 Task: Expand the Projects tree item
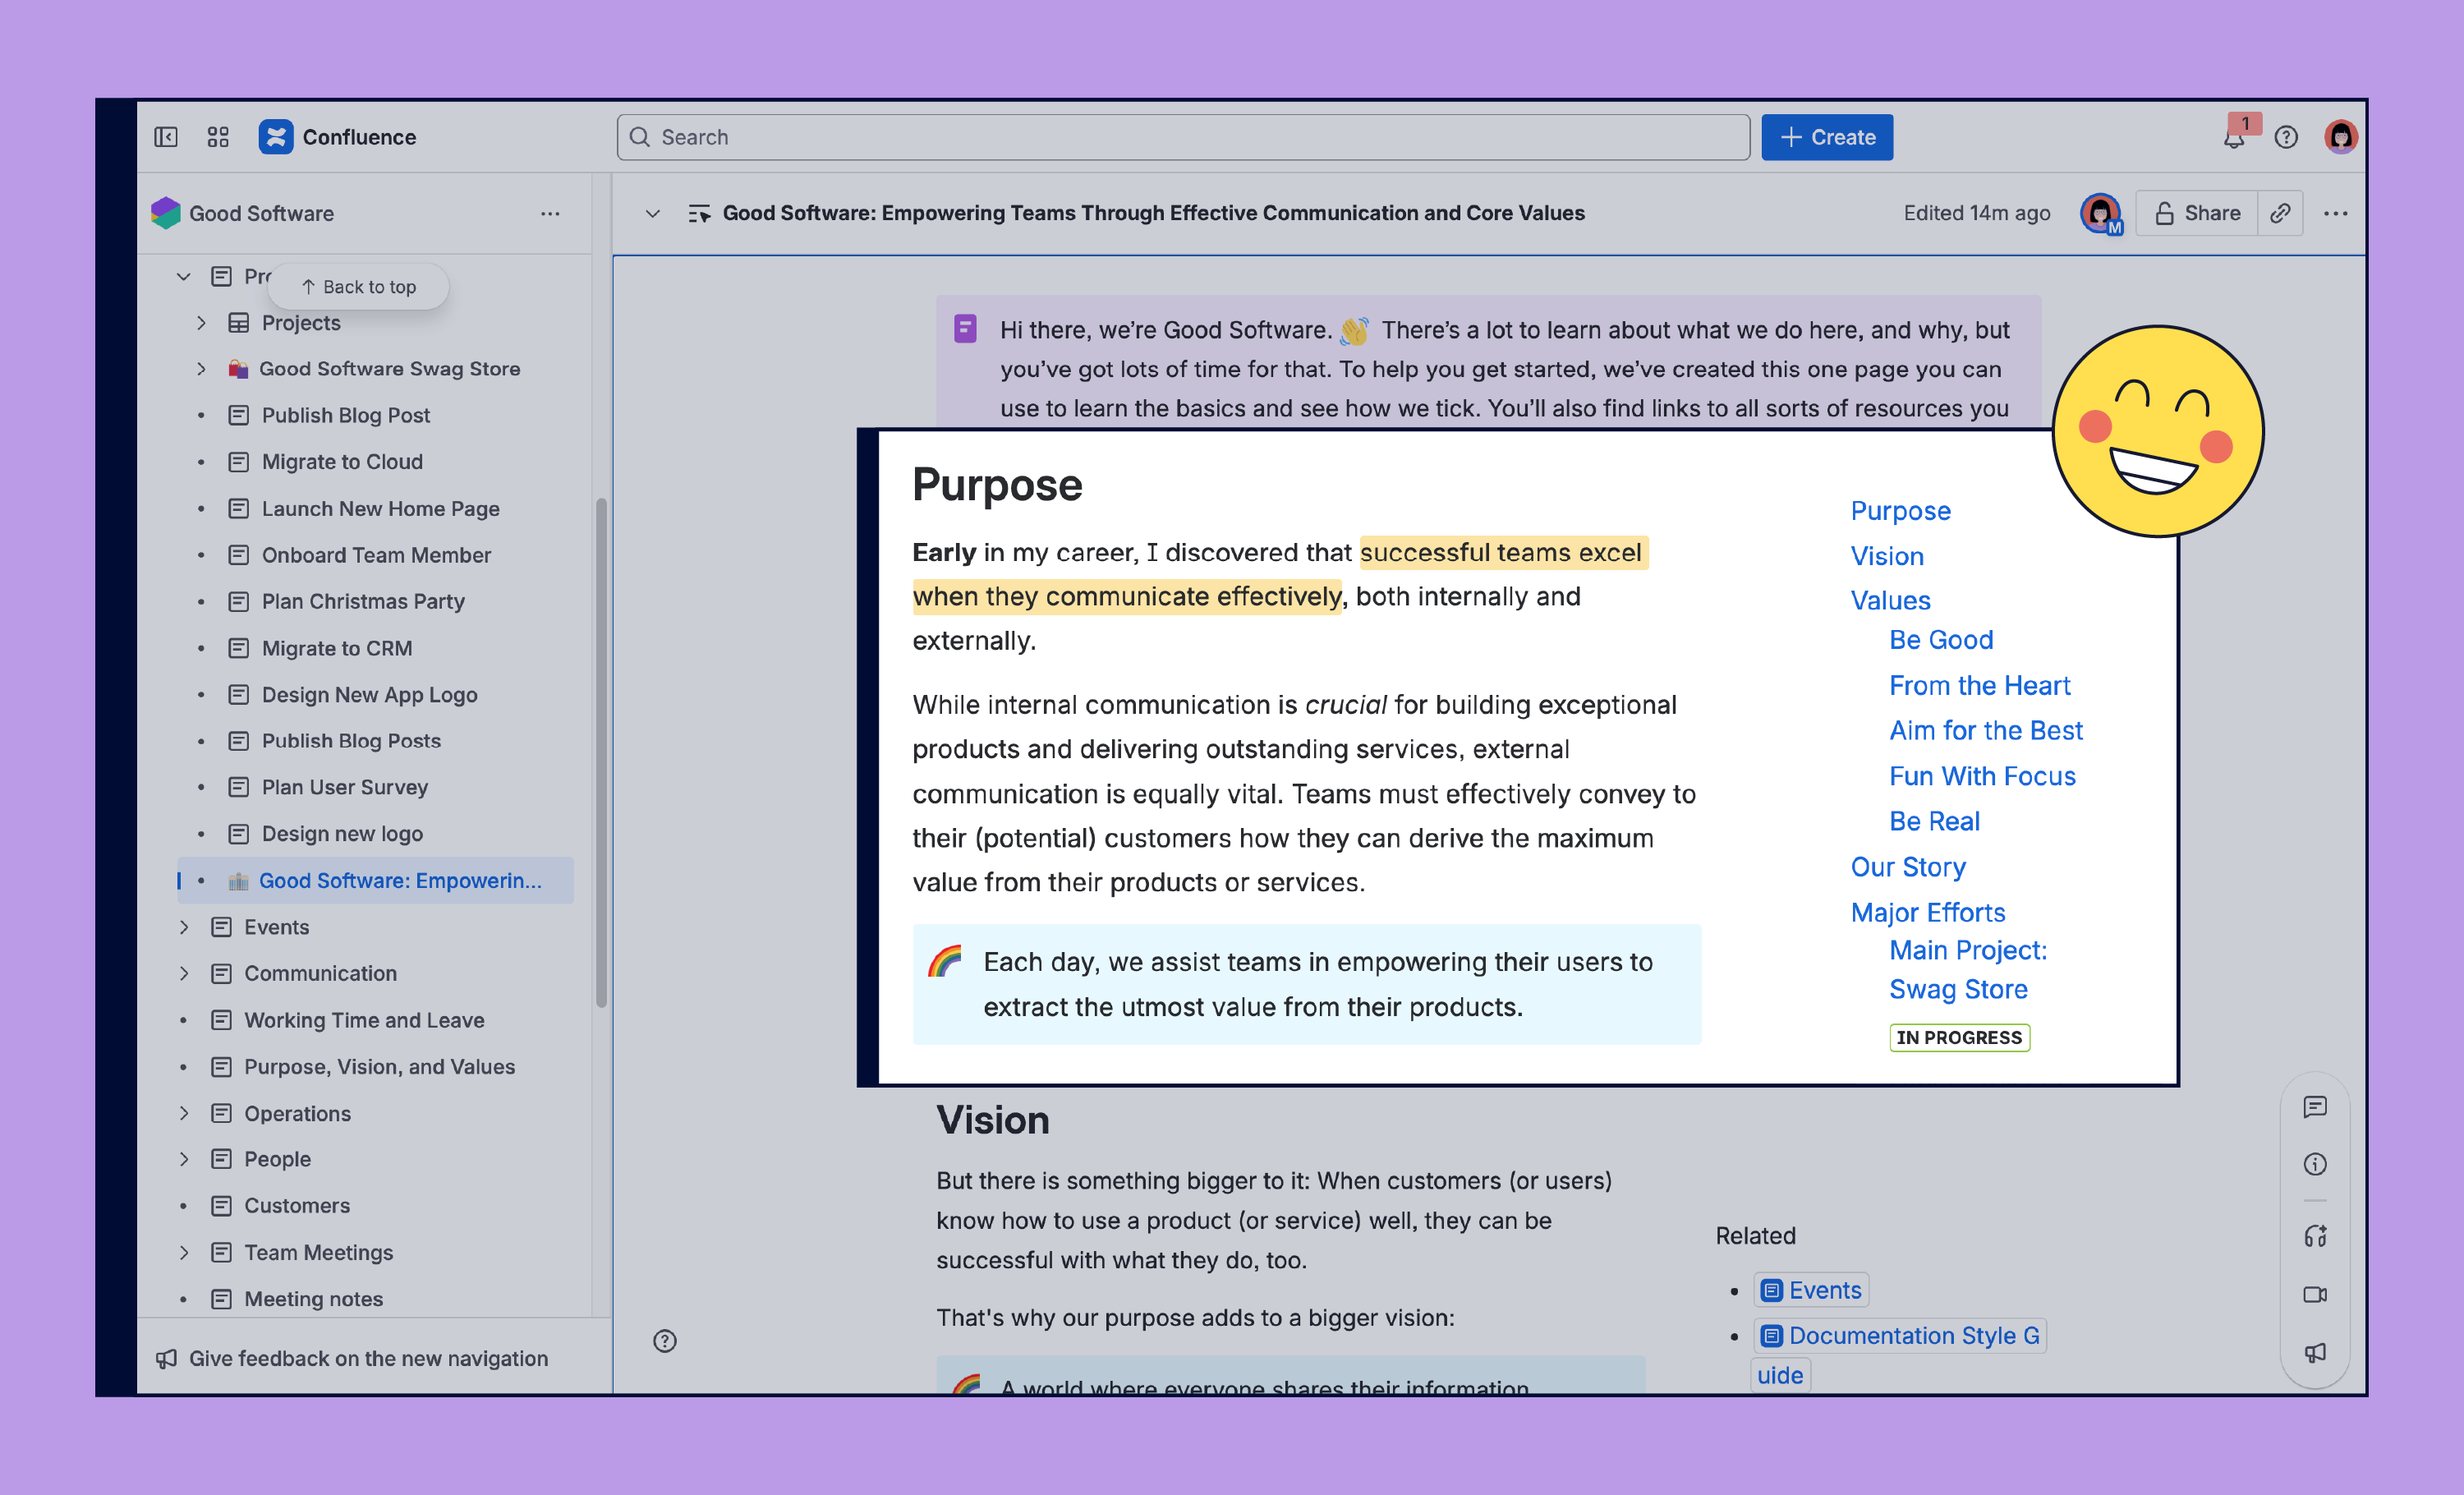pos(201,323)
